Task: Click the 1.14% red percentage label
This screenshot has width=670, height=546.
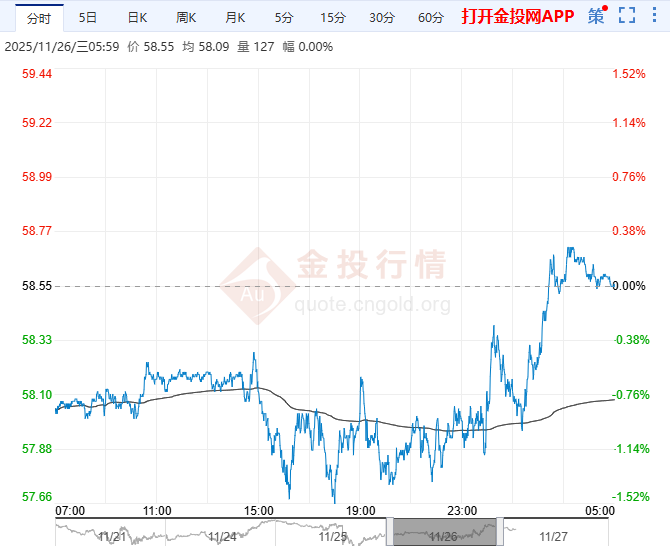Action: (629, 123)
